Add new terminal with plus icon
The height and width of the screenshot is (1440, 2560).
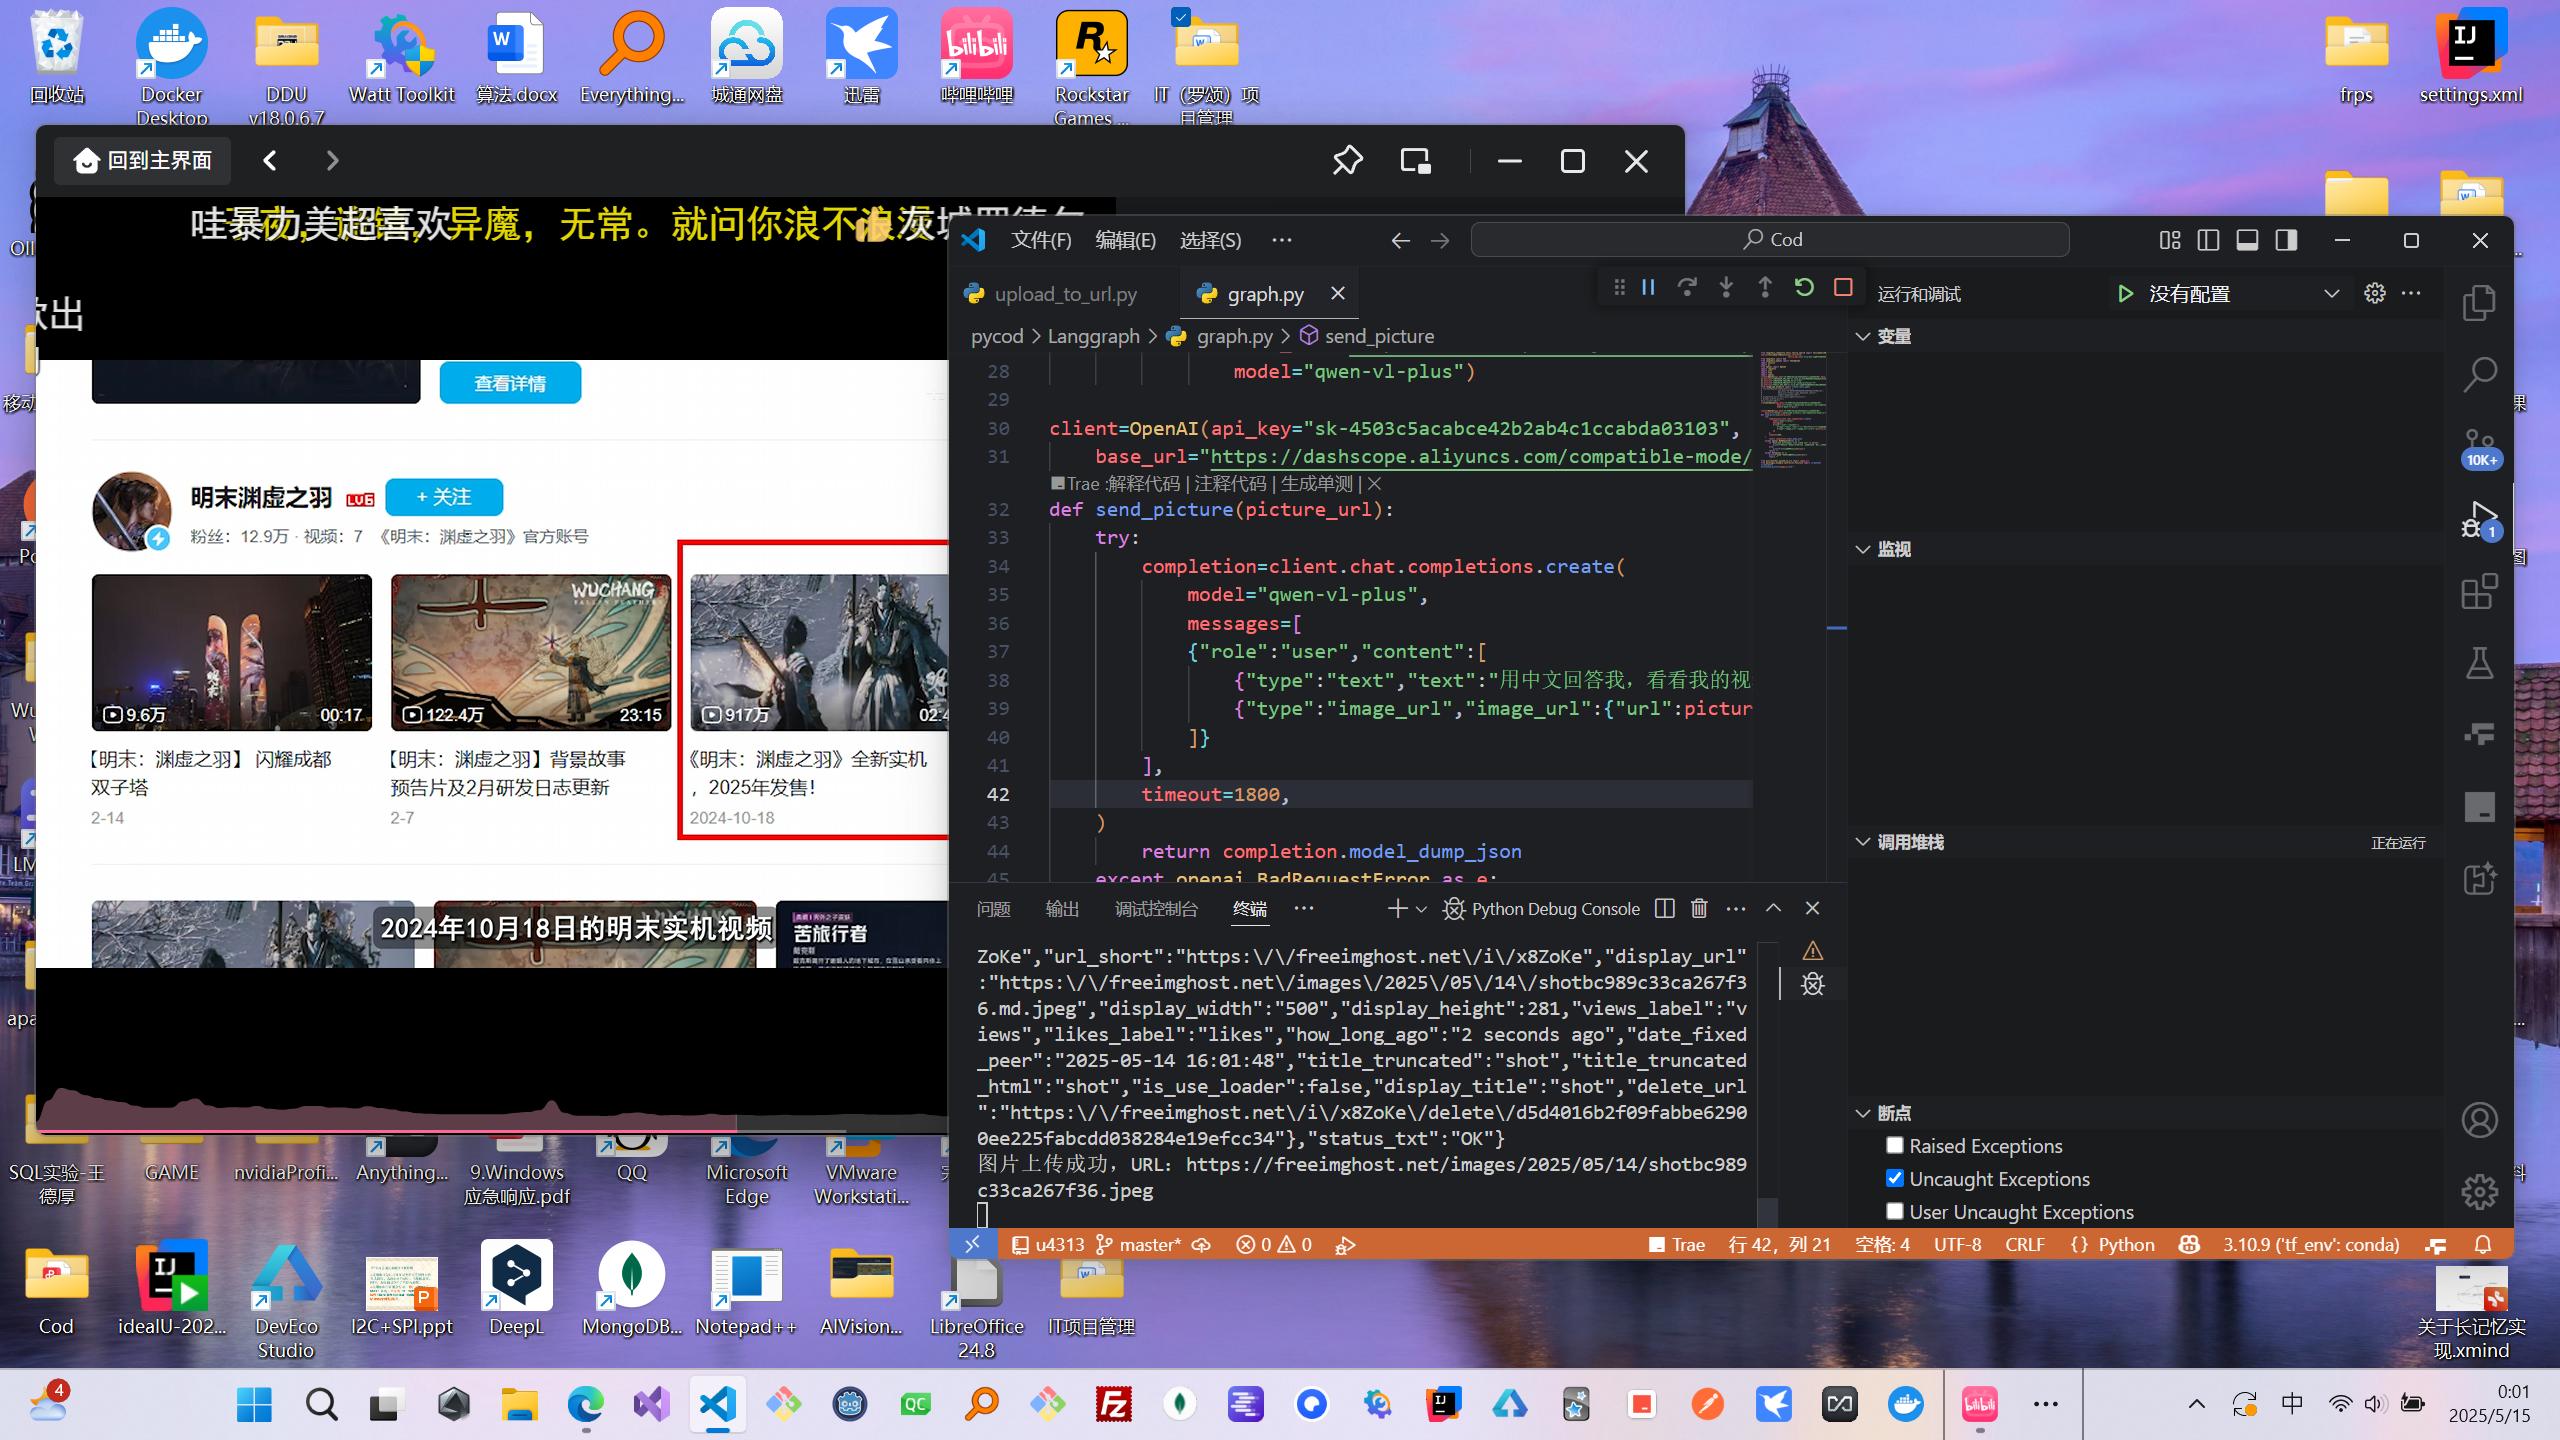pos(1397,908)
